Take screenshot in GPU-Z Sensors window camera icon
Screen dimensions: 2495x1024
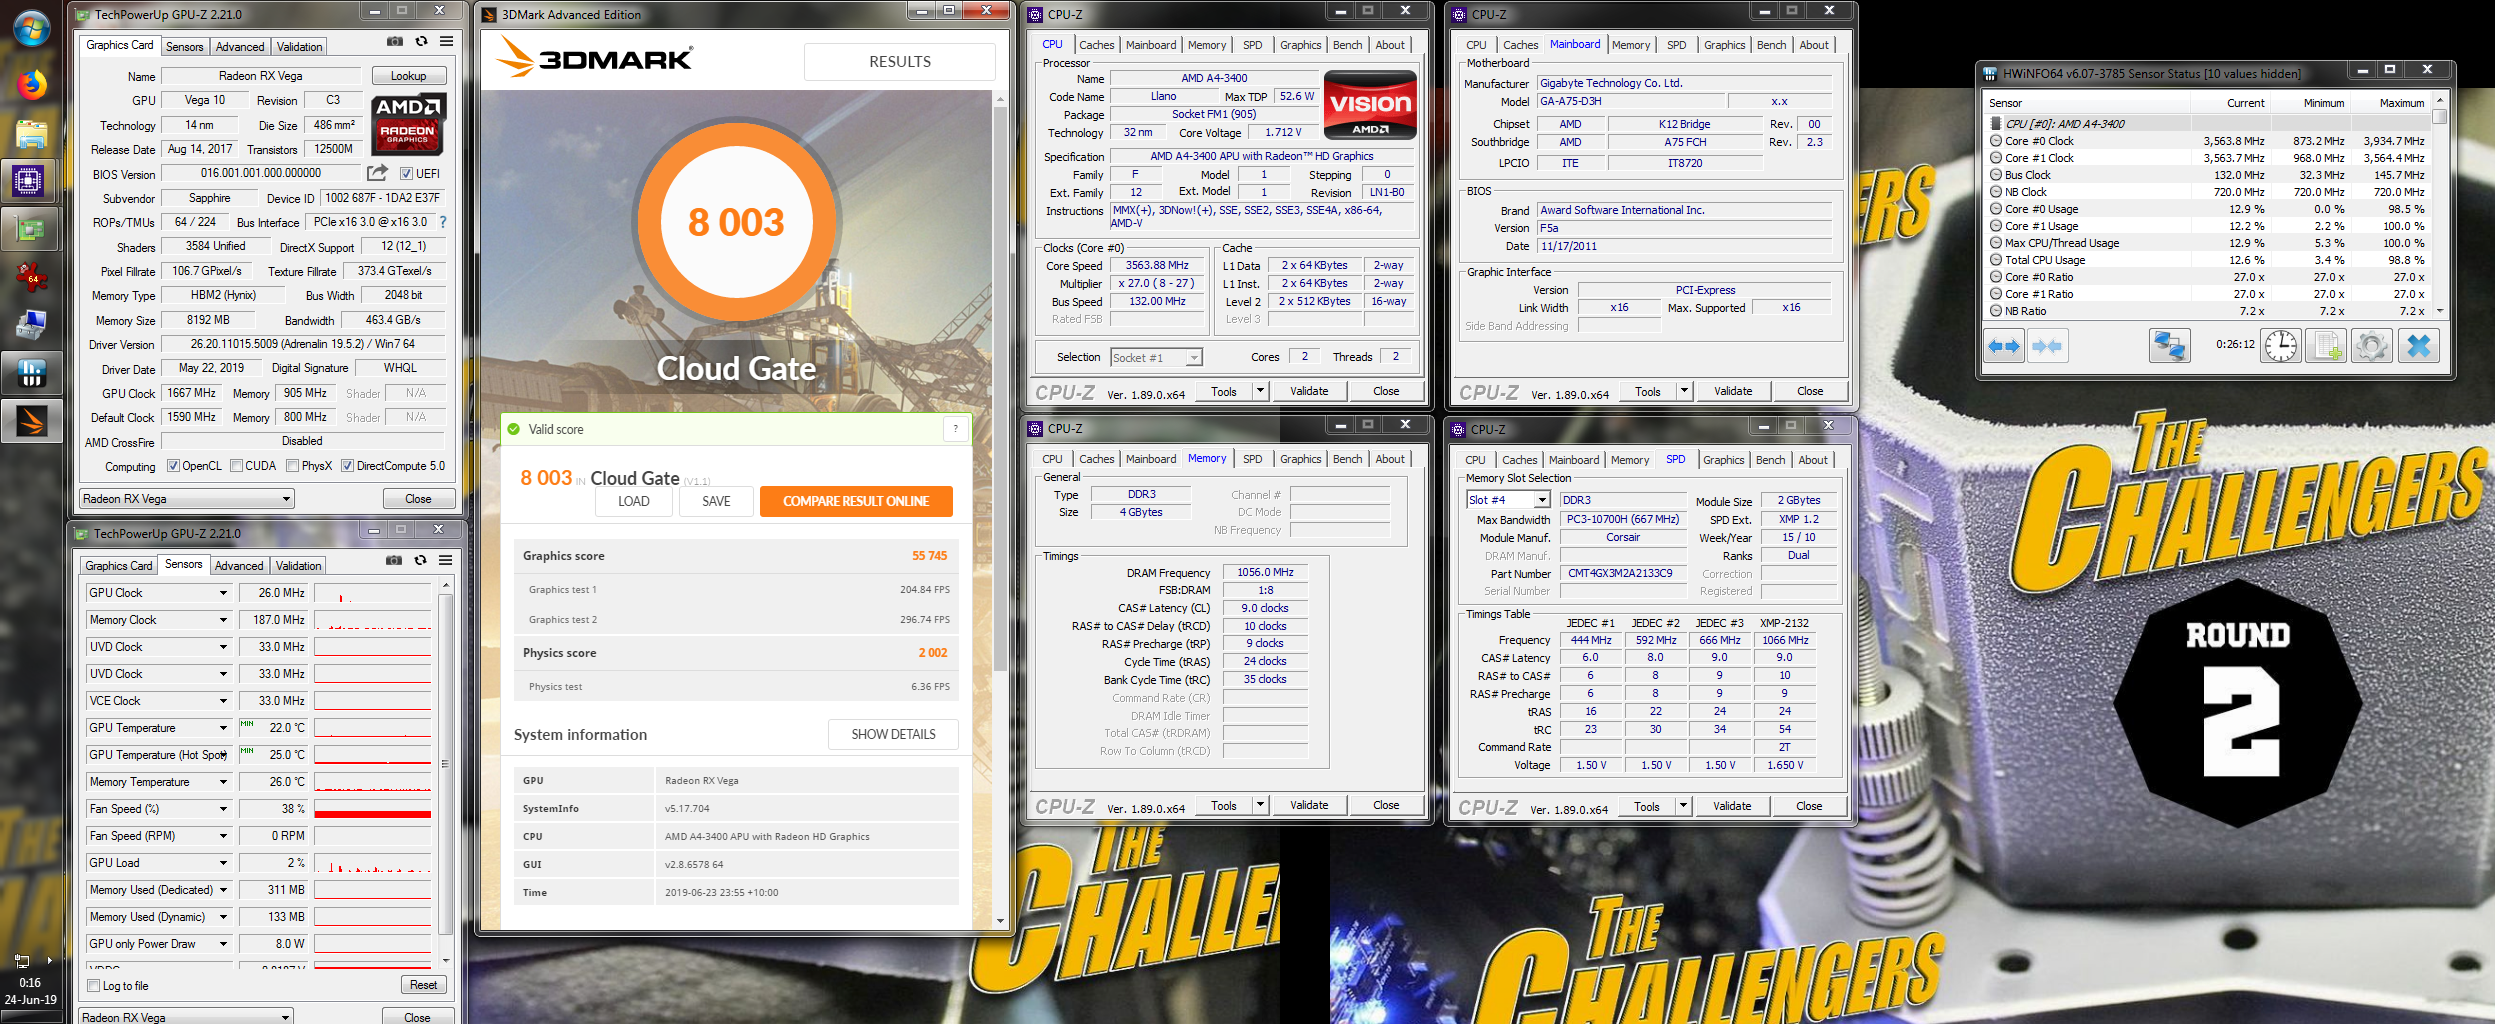394,560
